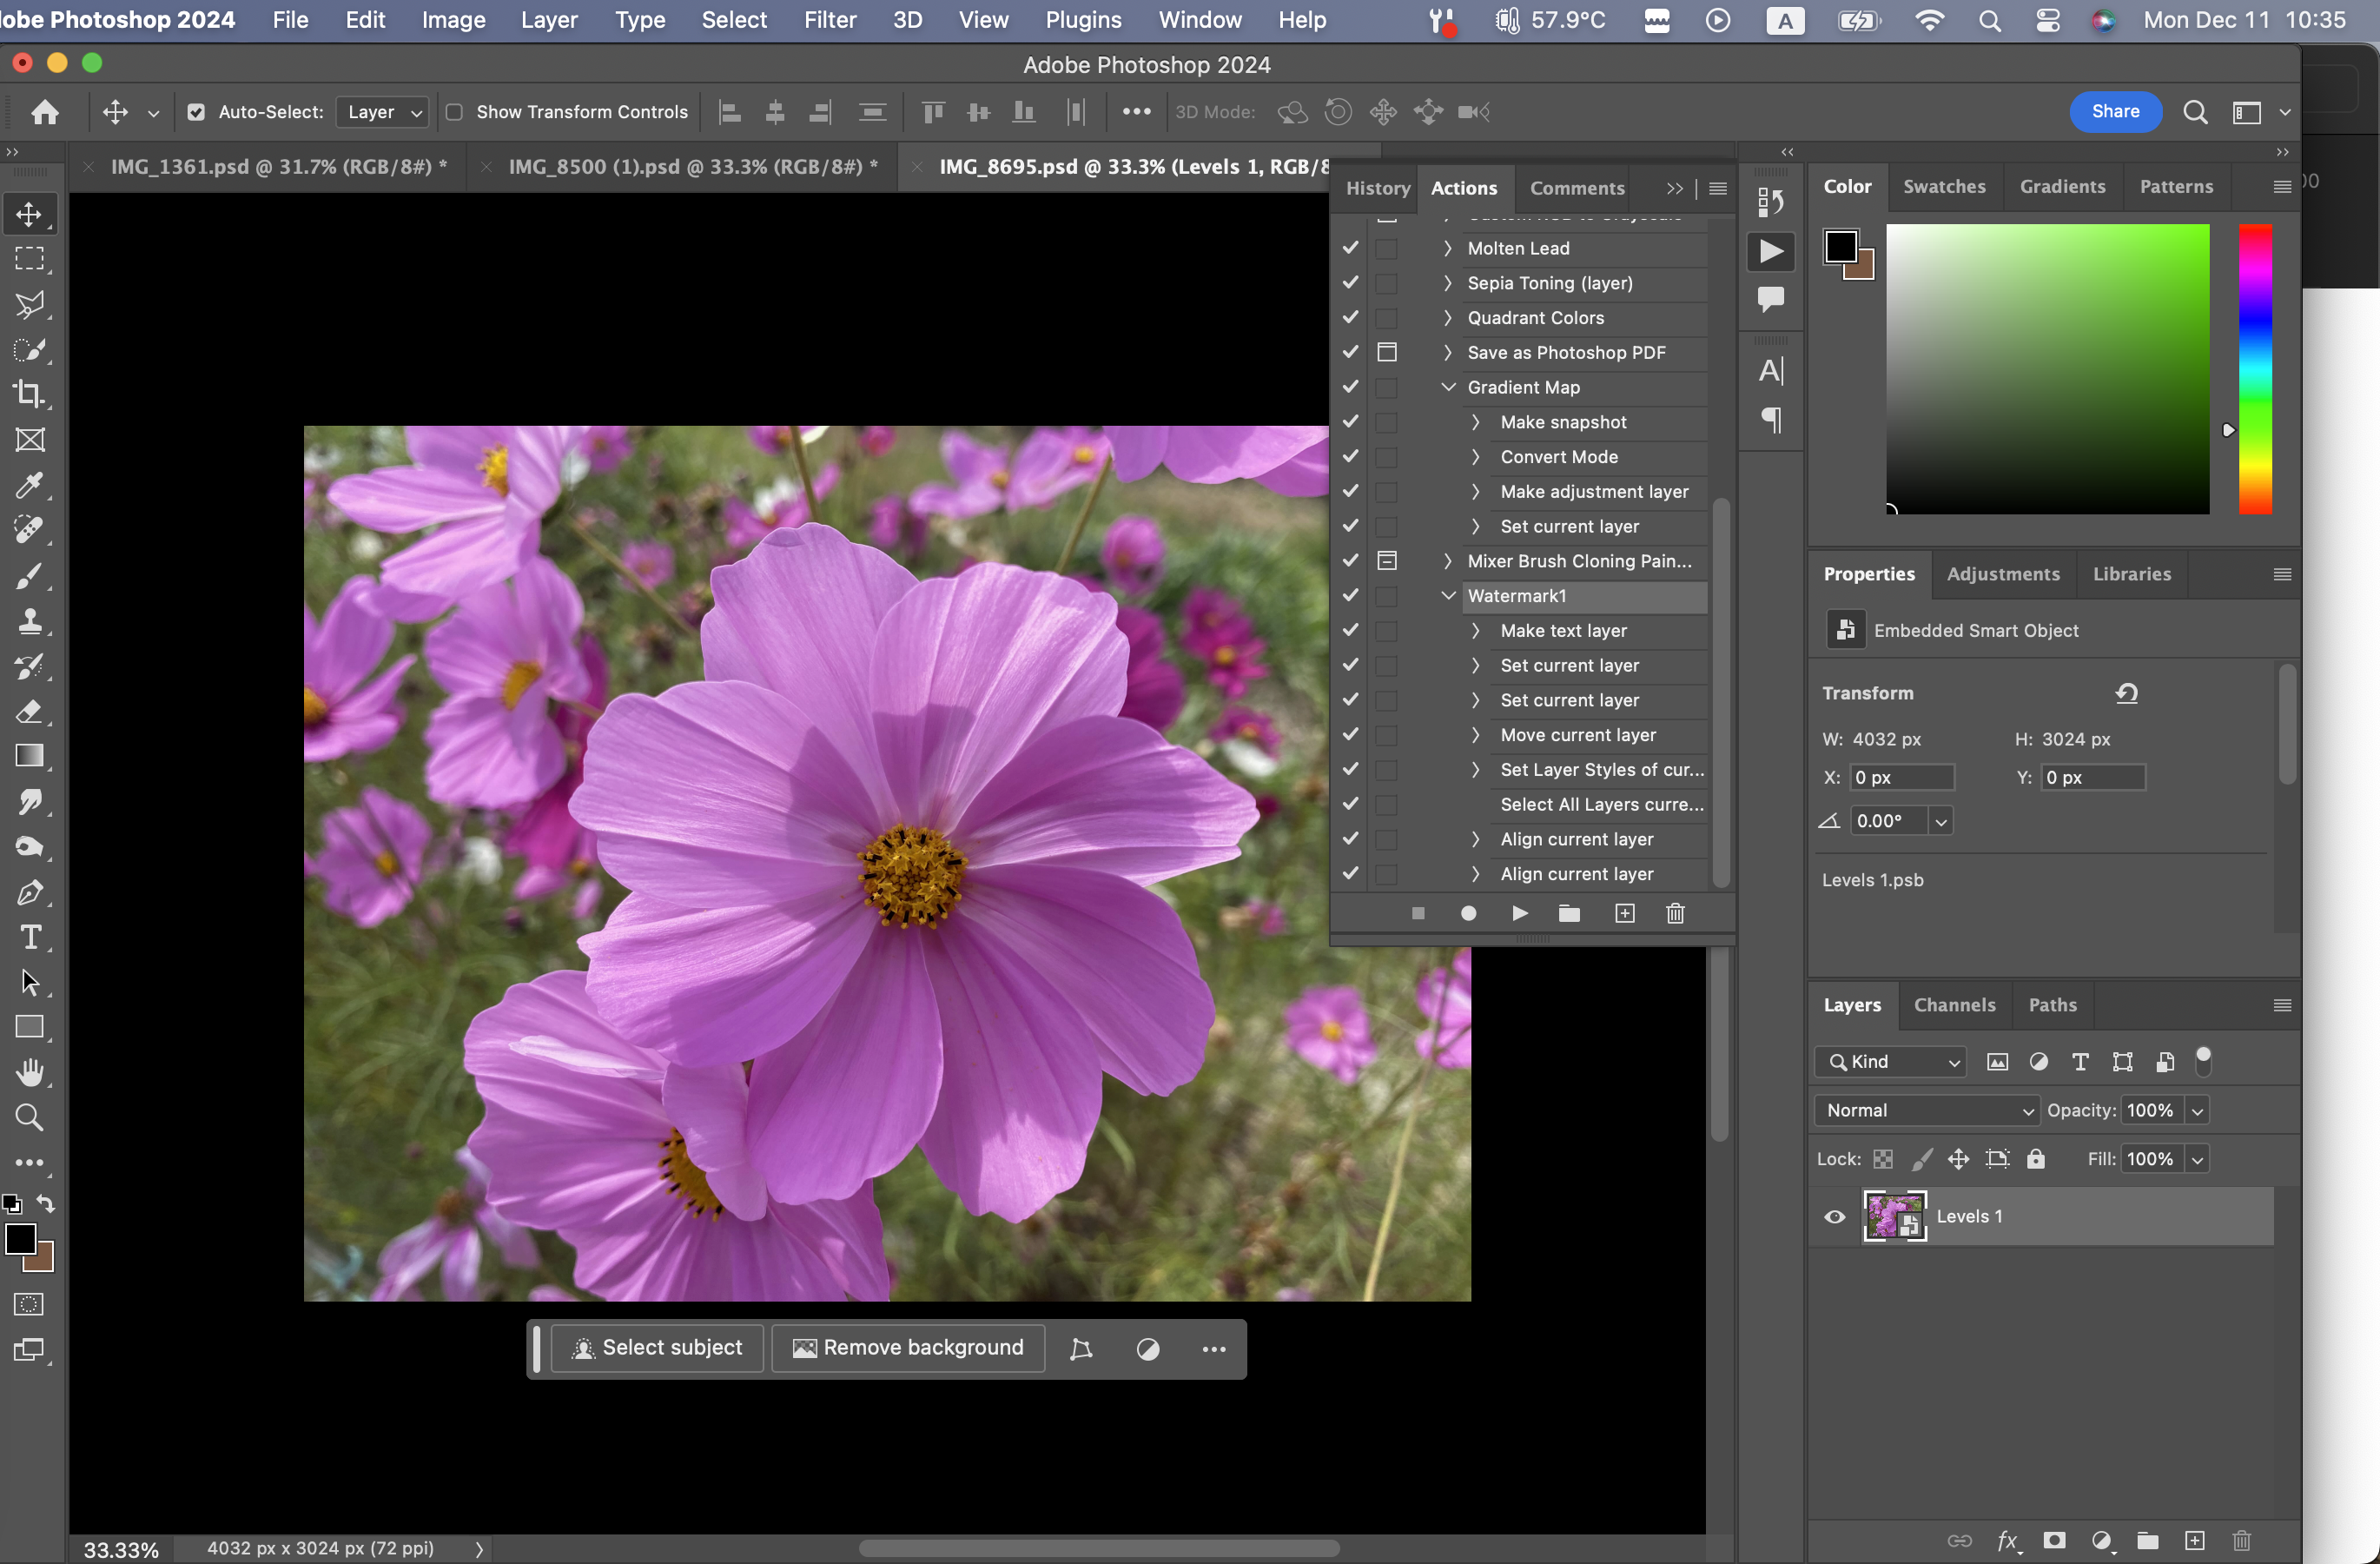Collapse the Watermark1 action
The image size is (2380, 1564).
[x=1447, y=596]
